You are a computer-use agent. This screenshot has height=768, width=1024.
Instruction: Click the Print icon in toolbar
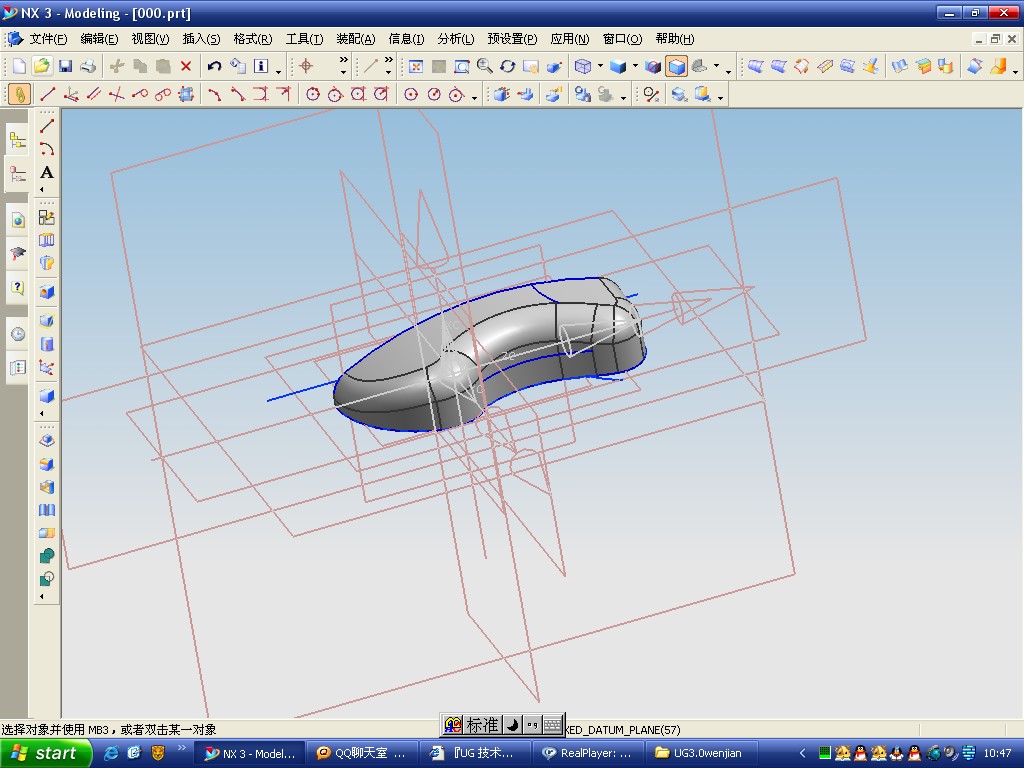(x=88, y=66)
